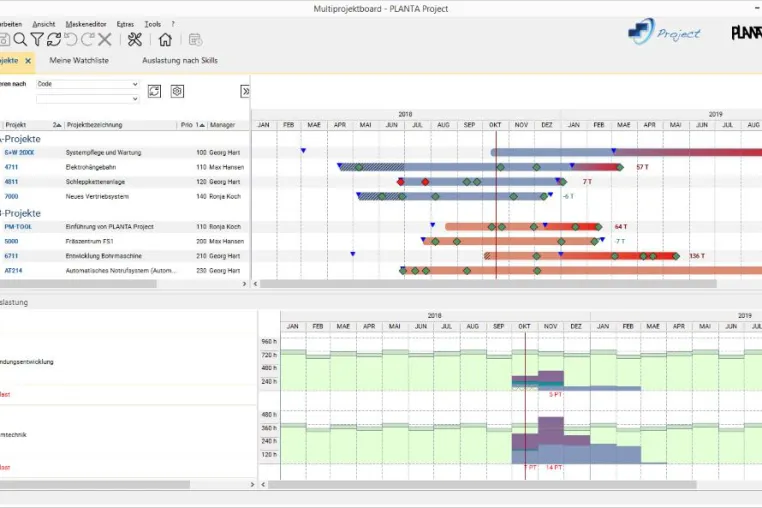Screen dimensions: 762x508
Task: Open the ? help menu
Action: coord(173,24)
